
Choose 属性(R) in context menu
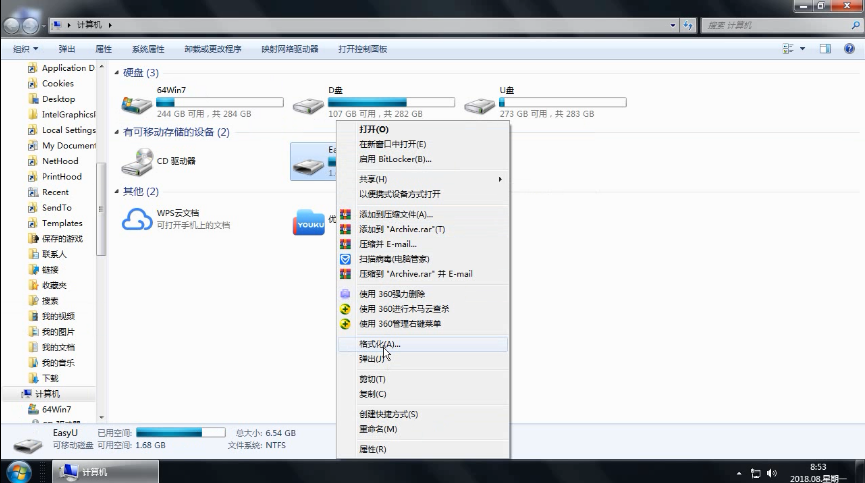423,449
